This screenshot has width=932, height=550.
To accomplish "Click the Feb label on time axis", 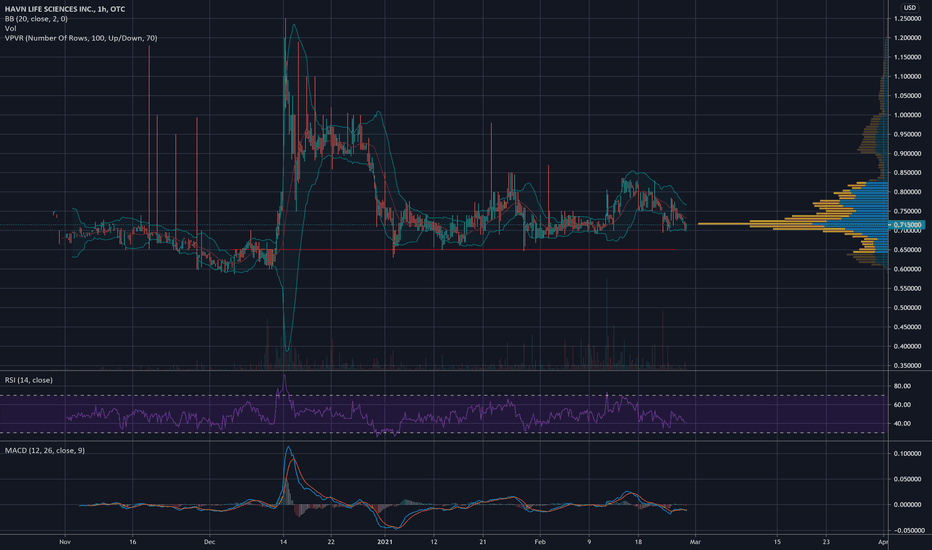I will point(540,542).
